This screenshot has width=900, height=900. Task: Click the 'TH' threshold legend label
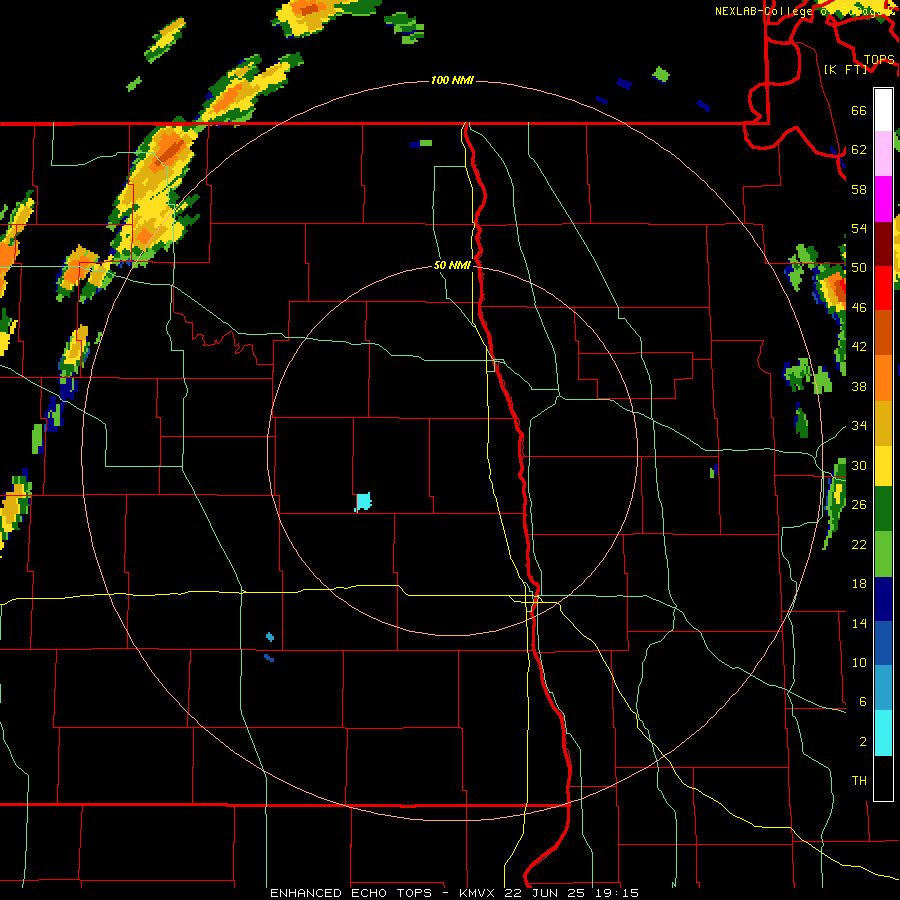pyautogui.click(x=859, y=781)
